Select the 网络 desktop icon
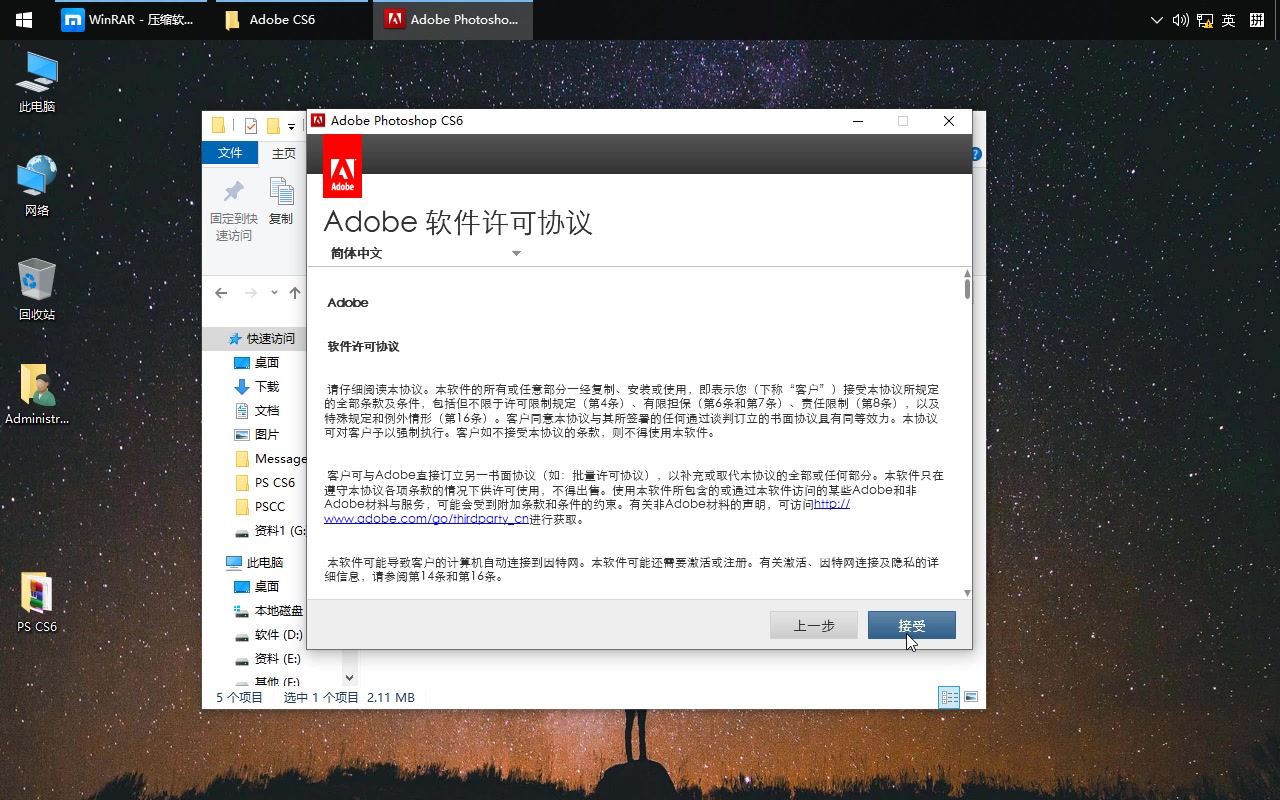 coord(37,186)
